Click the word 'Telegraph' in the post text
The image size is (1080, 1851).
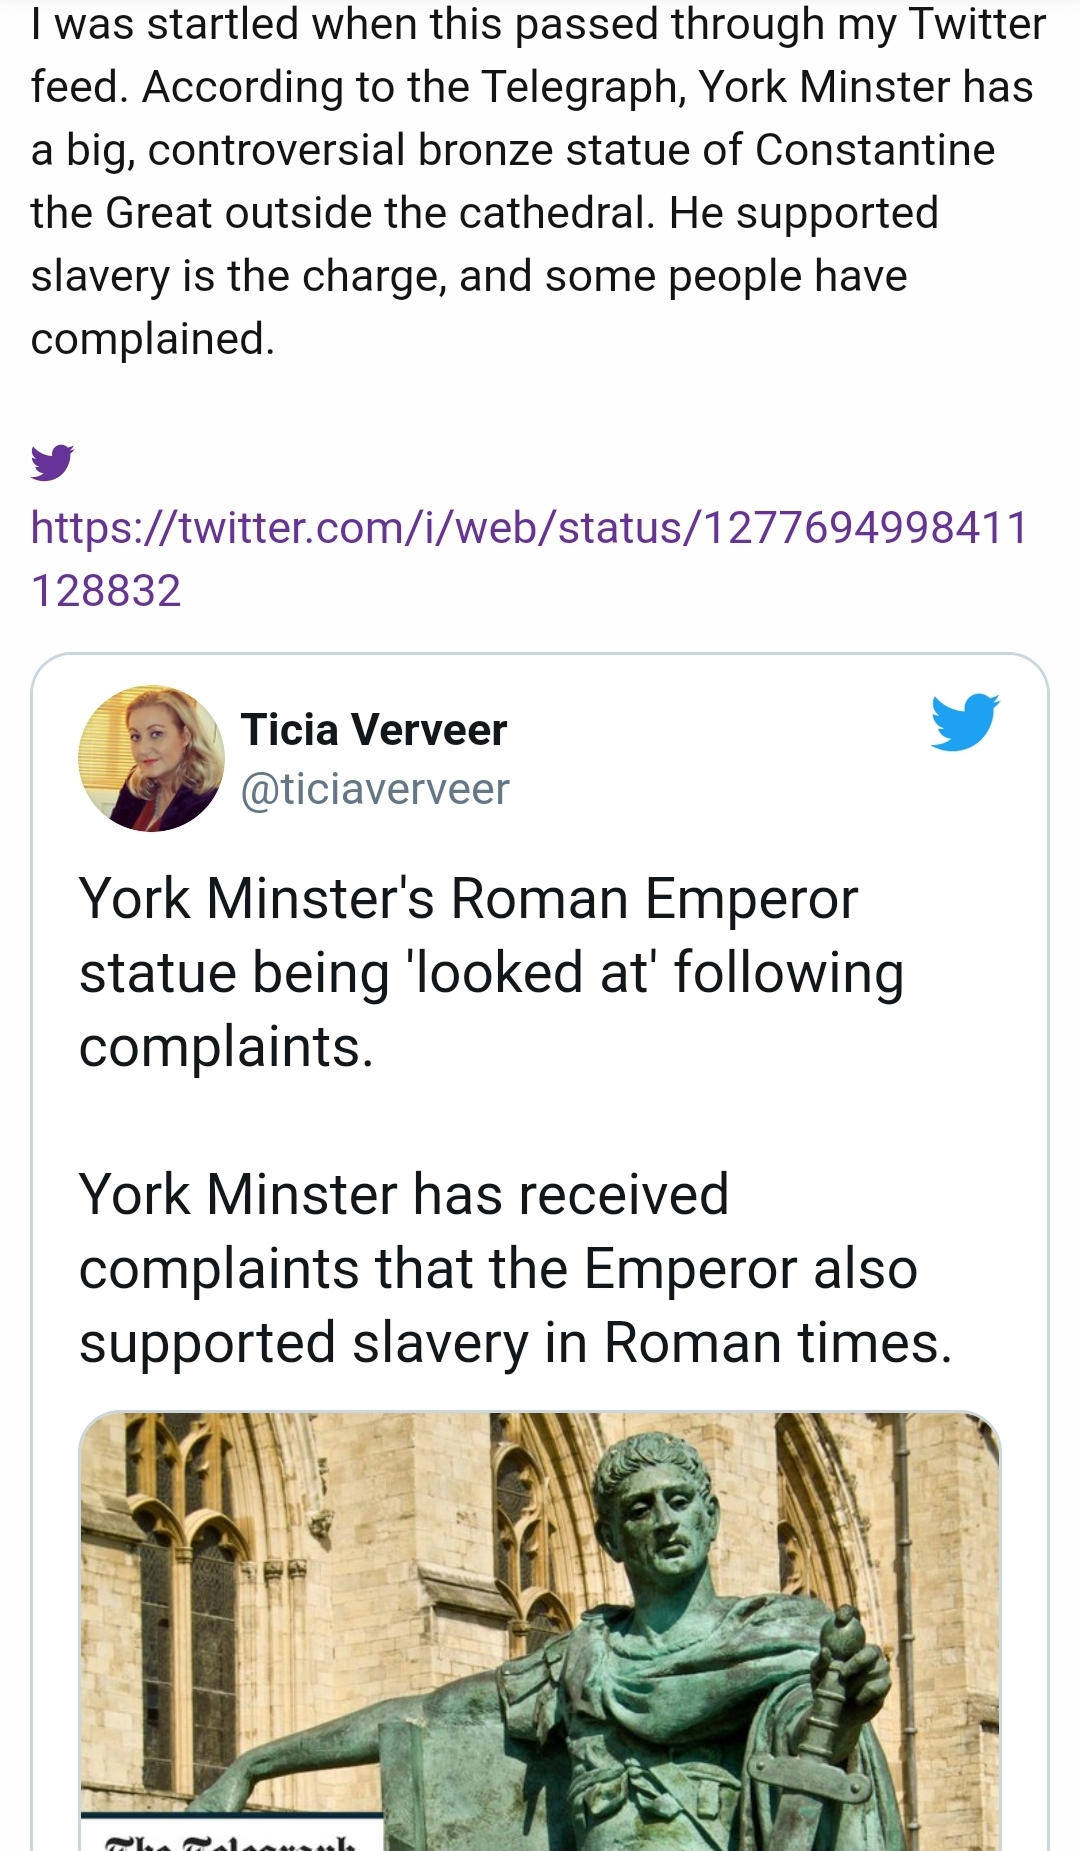pos(583,87)
